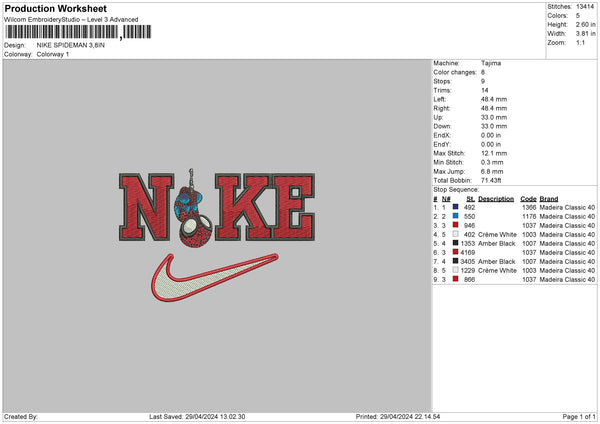This screenshot has height=424, width=600.
Task: Click 'Crème White' in the 402-stitch row
Action: (497, 234)
